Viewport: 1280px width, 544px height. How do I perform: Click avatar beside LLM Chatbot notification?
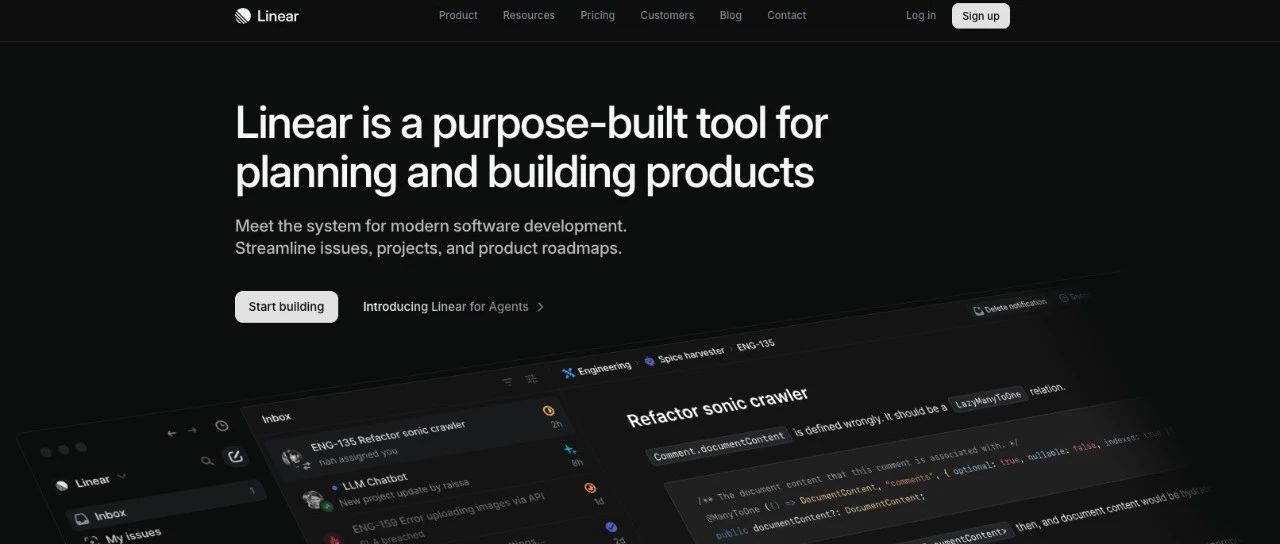tap(313, 500)
